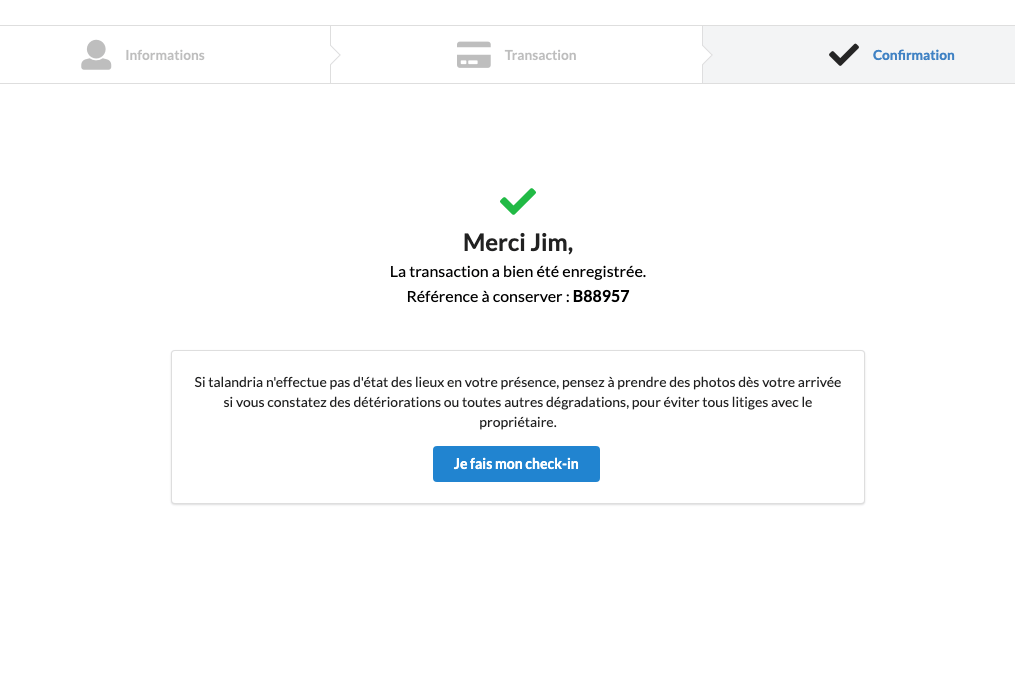Select the Confirmation step label
This screenshot has height=674, width=1015.
point(913,55)
